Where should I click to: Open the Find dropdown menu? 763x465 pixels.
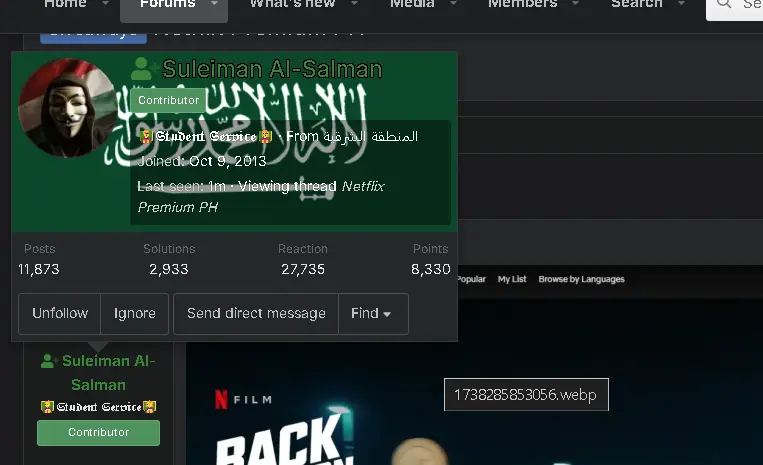(373, 314)
